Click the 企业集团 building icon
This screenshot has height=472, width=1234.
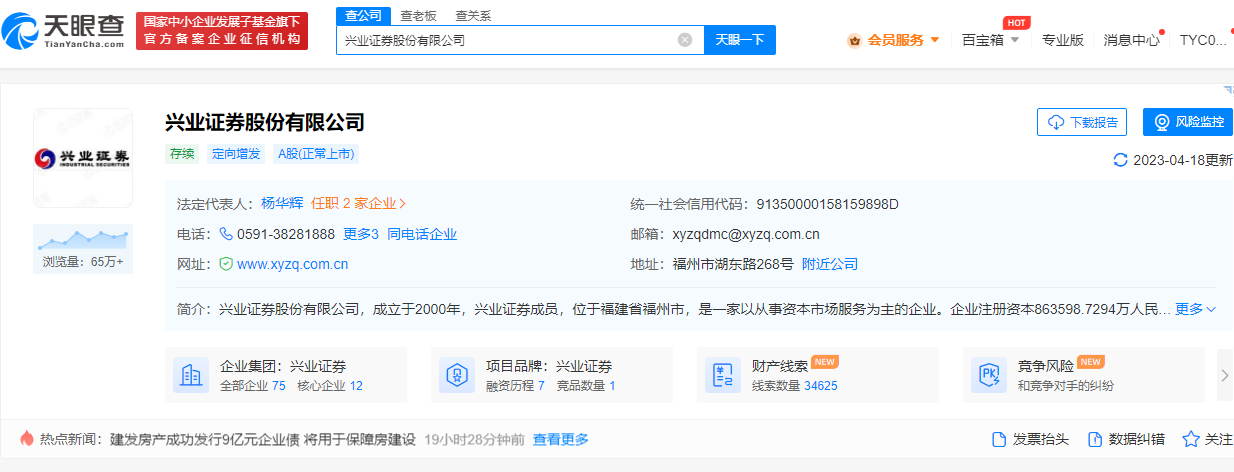(191, 375)
